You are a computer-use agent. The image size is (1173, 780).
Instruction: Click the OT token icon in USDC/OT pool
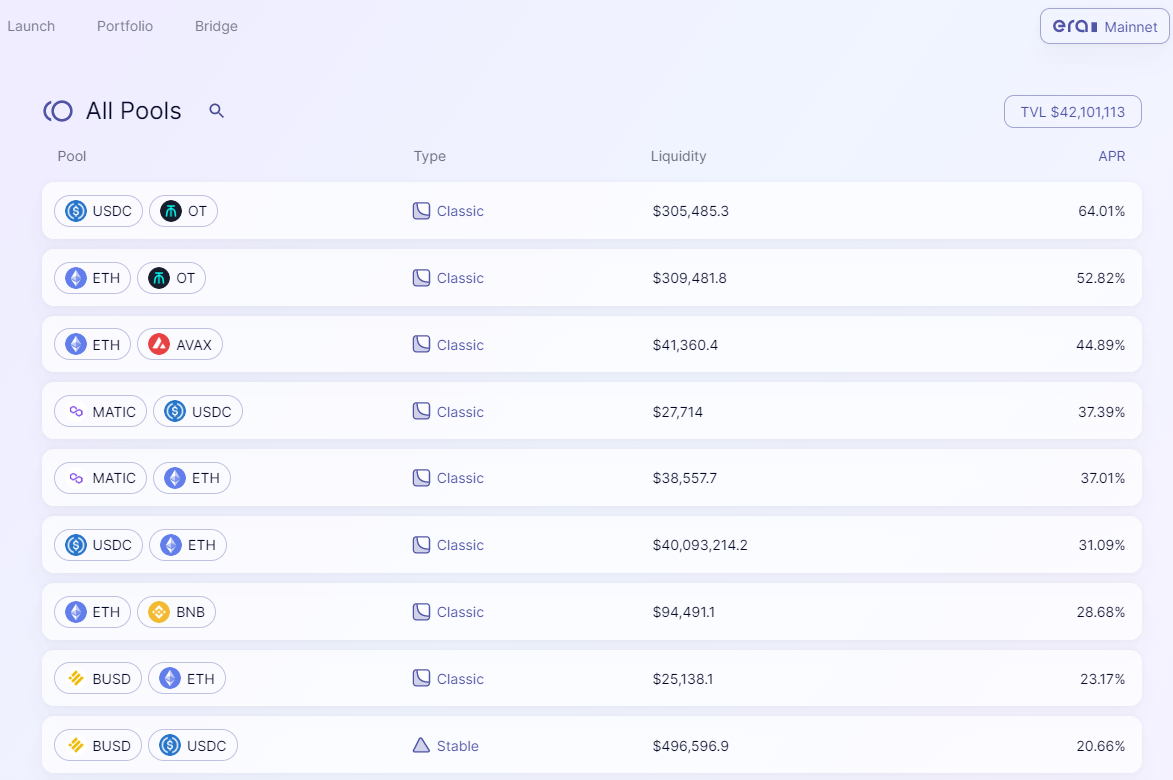pos(171,211)
